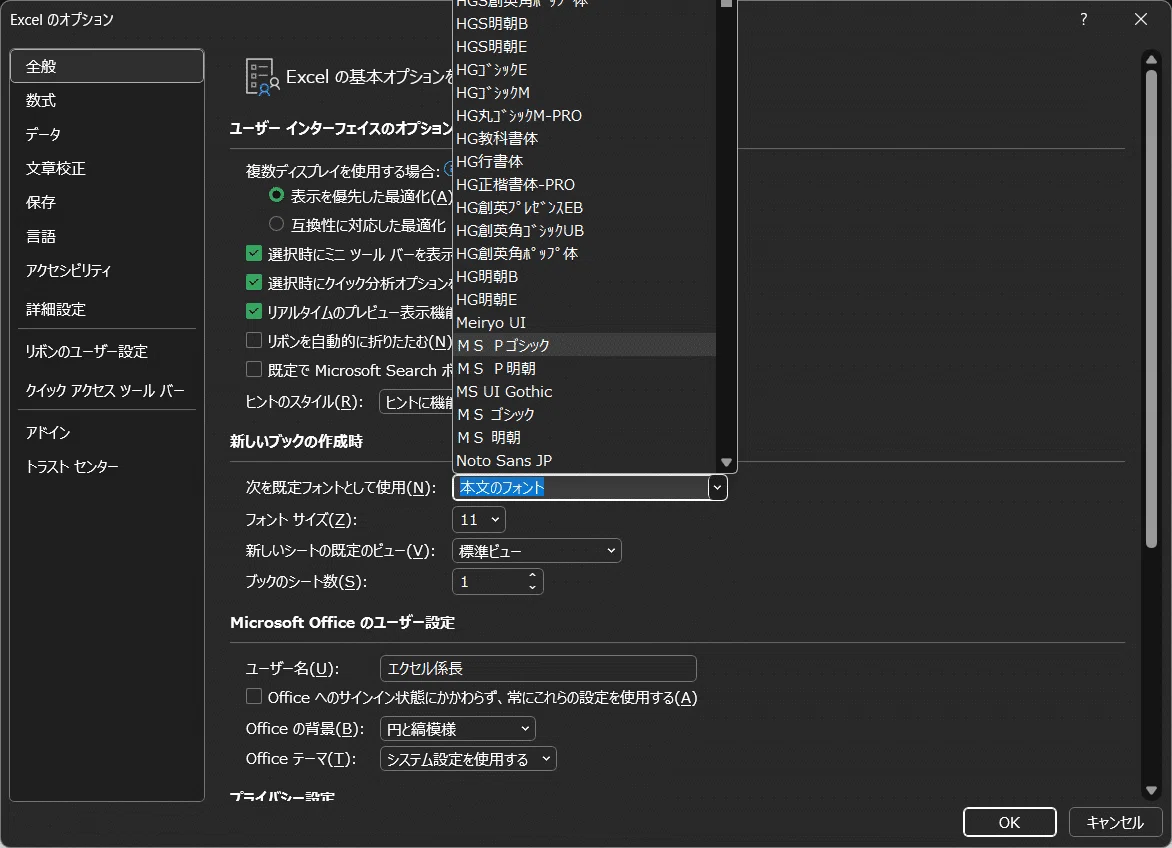1172x848 pixels.
Task: Choose HG創英角ﾎﾟｯﾌﾟ体 below HG創英角ｺﾞｼｯｸUB
Action: (585, 253)
